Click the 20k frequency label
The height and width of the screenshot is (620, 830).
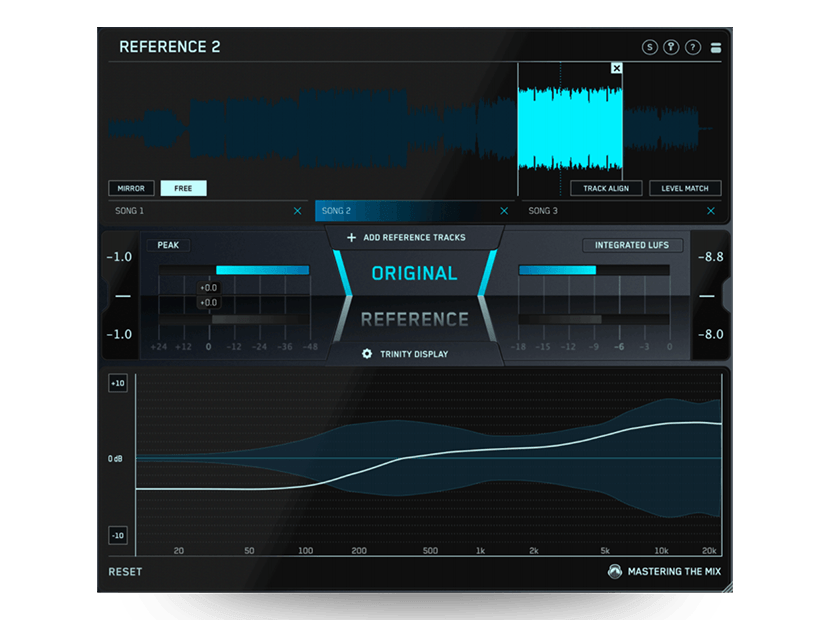[709, 551]
